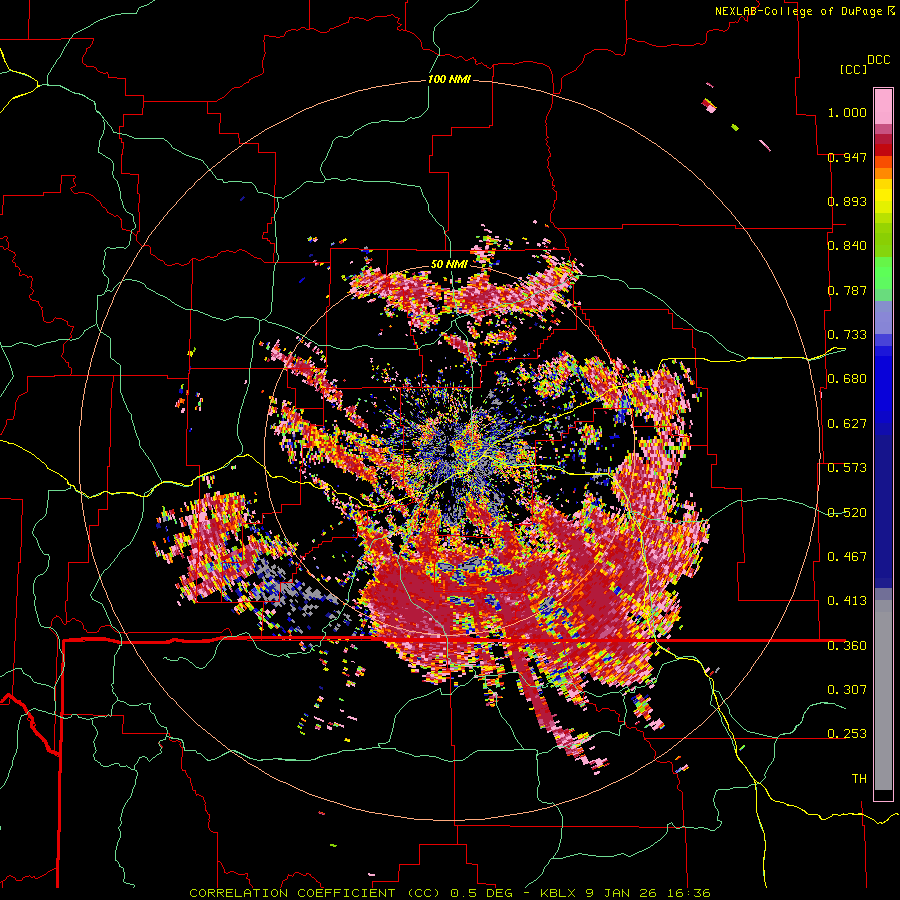Click the 0.413 legend value

point(847,601)
